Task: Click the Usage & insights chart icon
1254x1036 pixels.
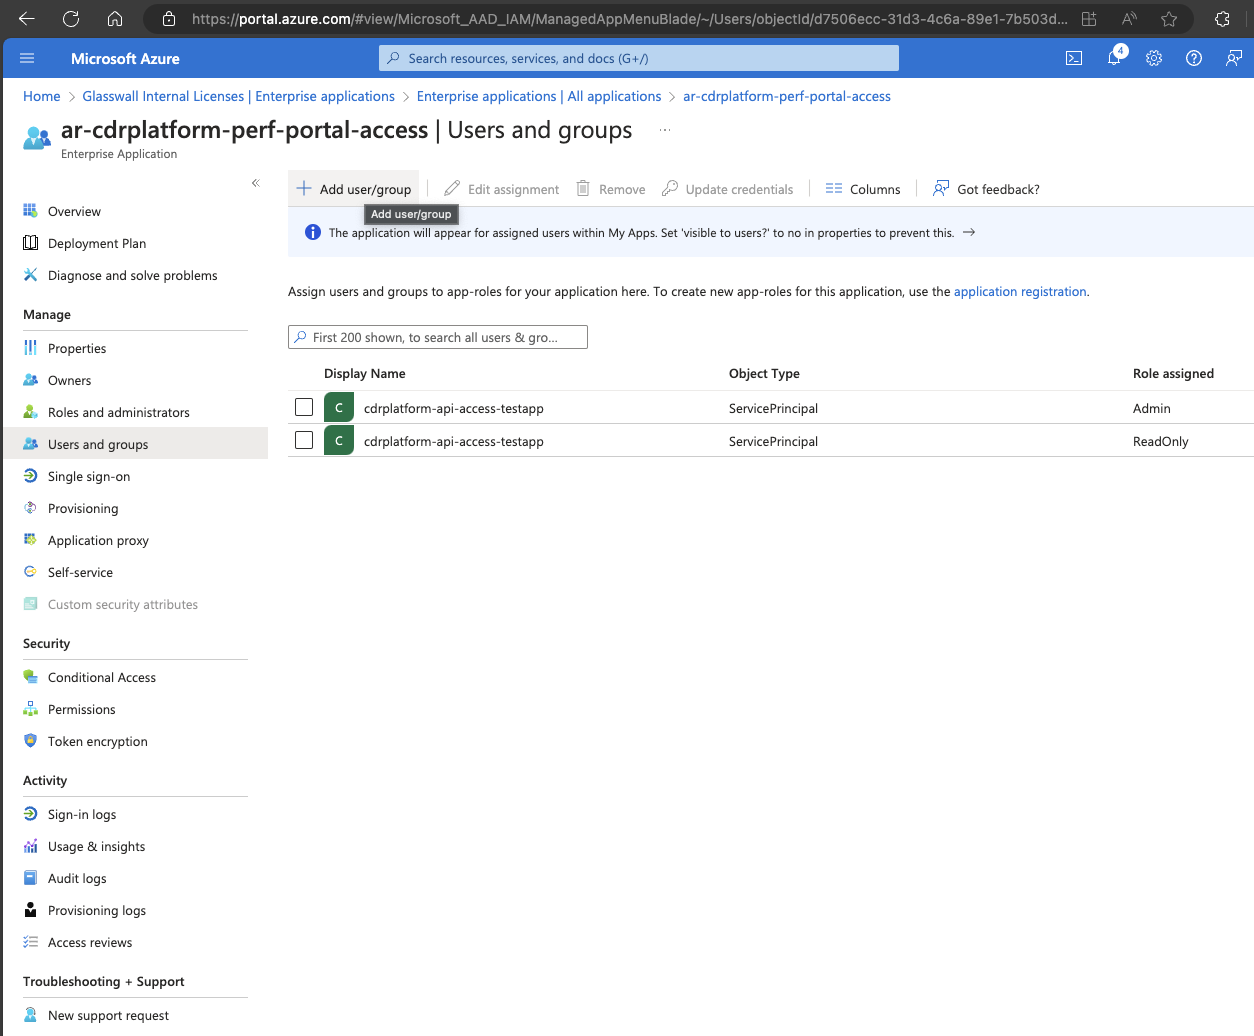Action: (x=30, y=846)
